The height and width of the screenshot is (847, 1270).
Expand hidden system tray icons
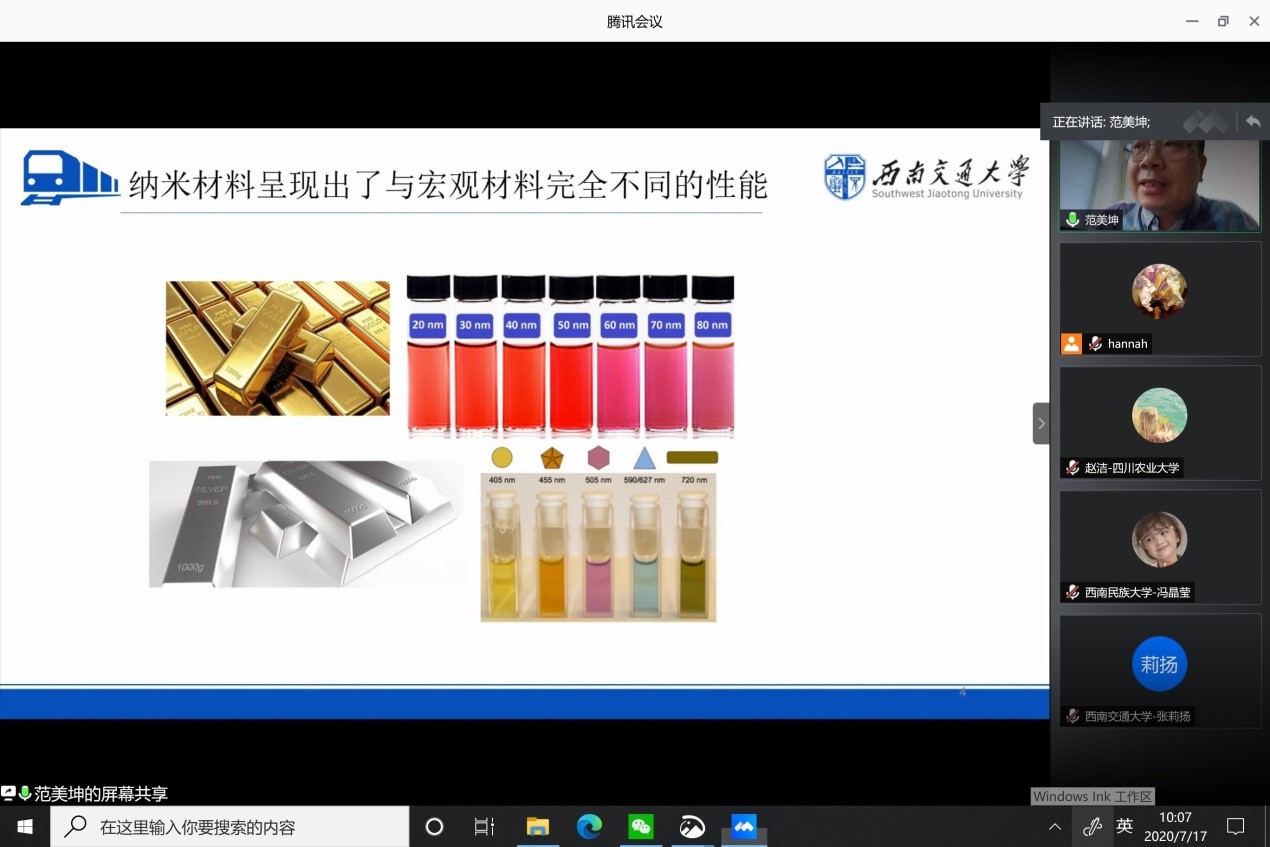(x=1054, y=826)
